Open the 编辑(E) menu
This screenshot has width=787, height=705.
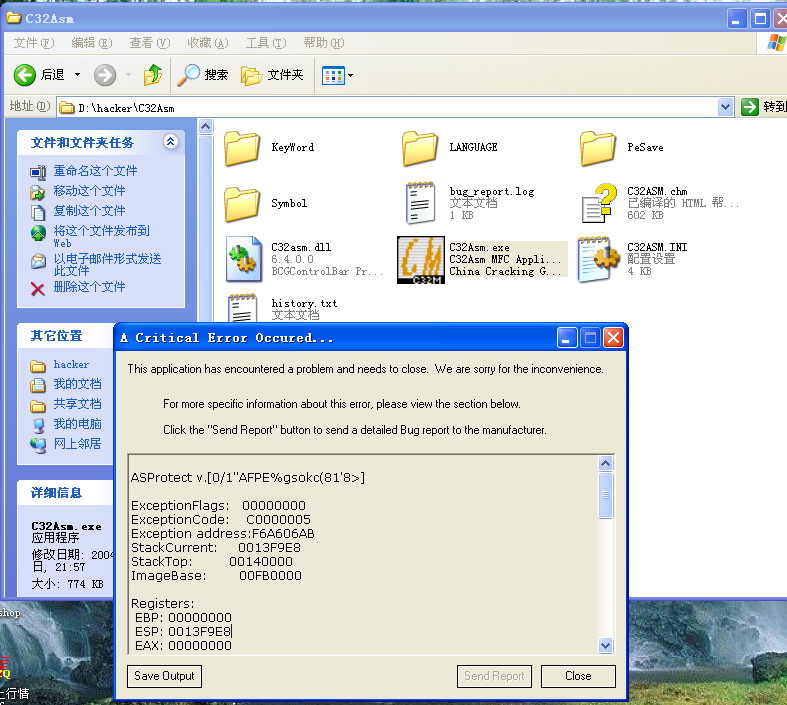coord(92,43)
